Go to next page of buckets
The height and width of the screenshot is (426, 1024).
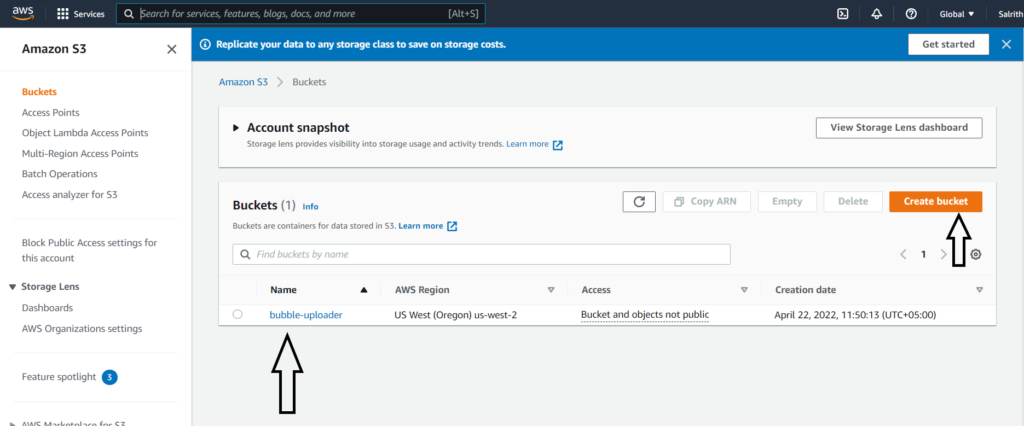tap(943, 254)
